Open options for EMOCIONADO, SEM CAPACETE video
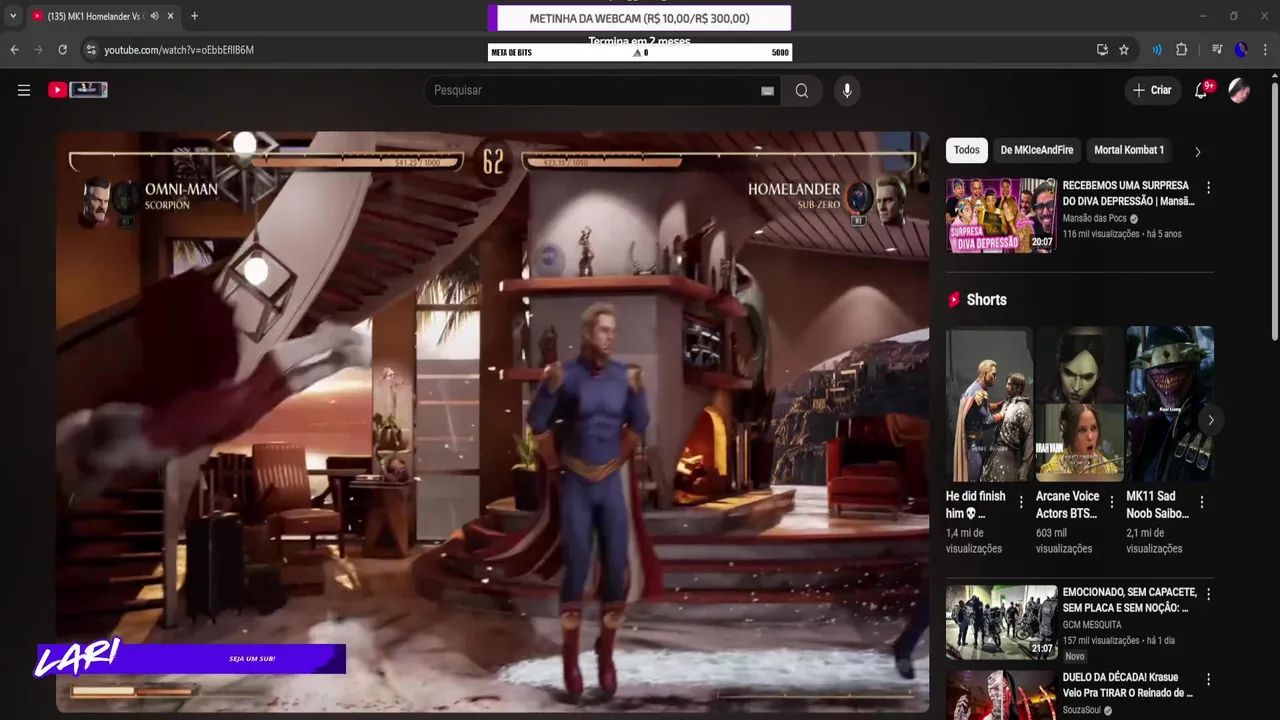Image resolution: width=1280 pixels, height=720 pixels. click(x=1208, y=594)
